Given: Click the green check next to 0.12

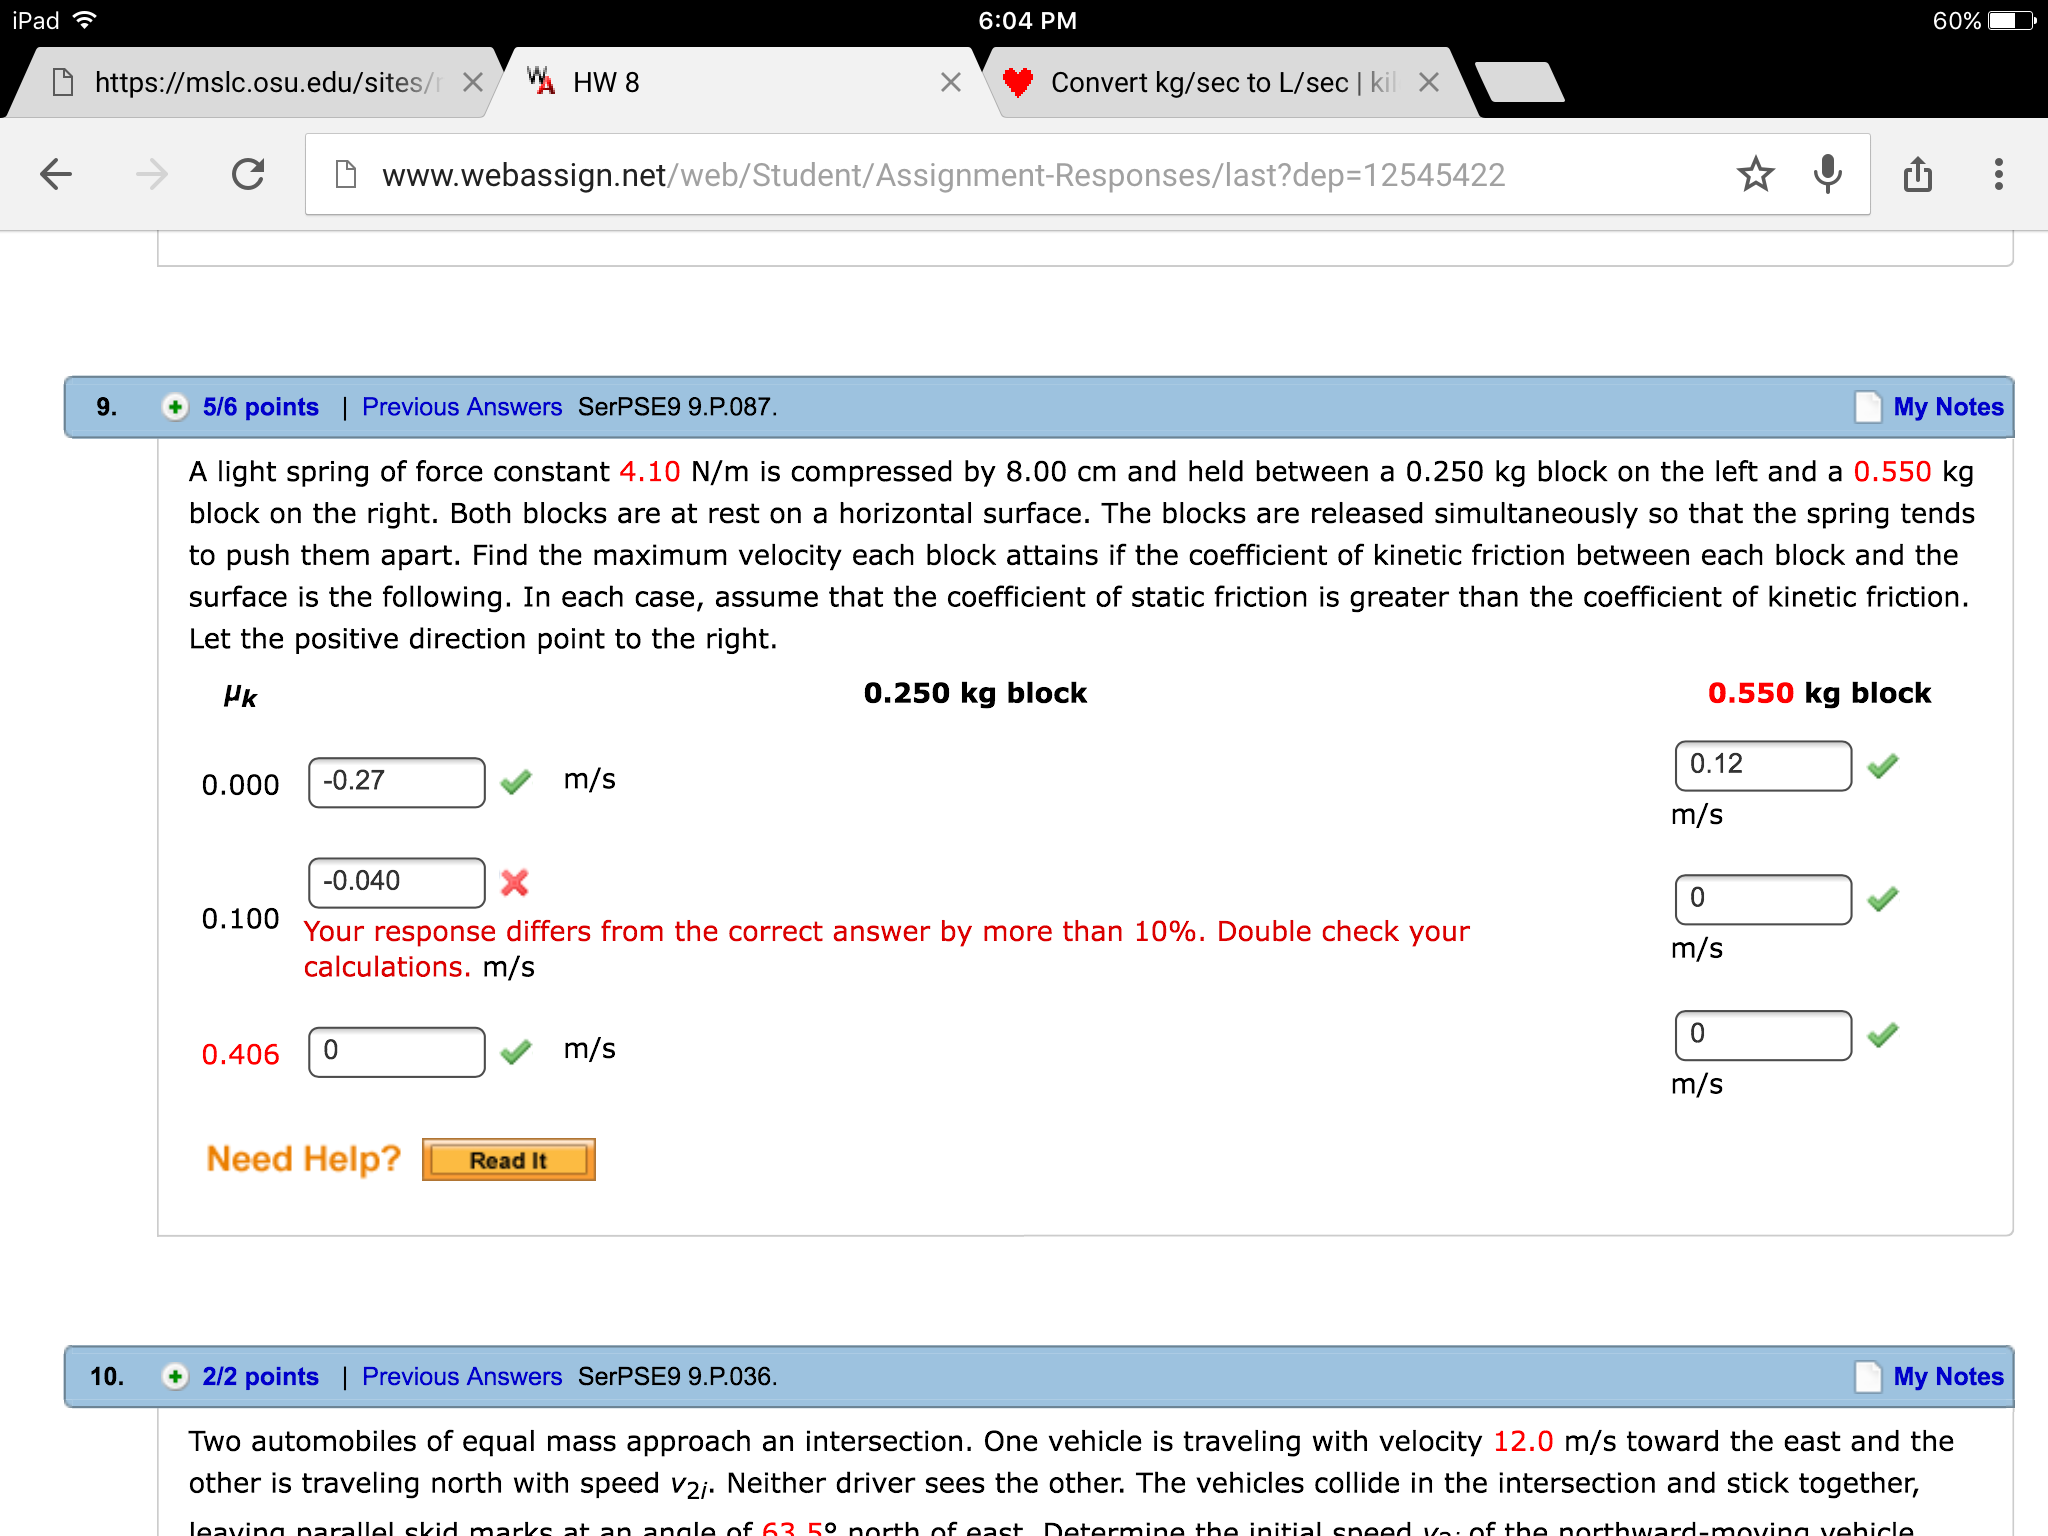Looking at the screenshot, I should click(1883, 766).
